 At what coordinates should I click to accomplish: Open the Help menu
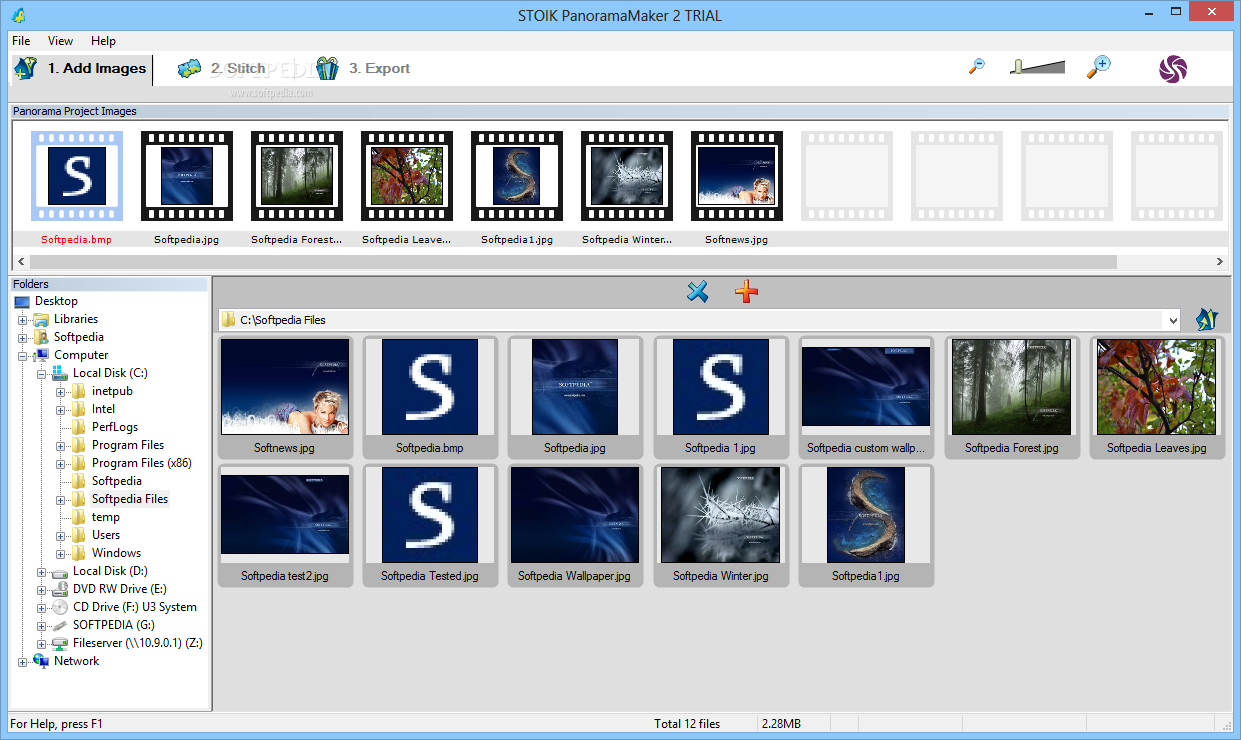(103, 41)
